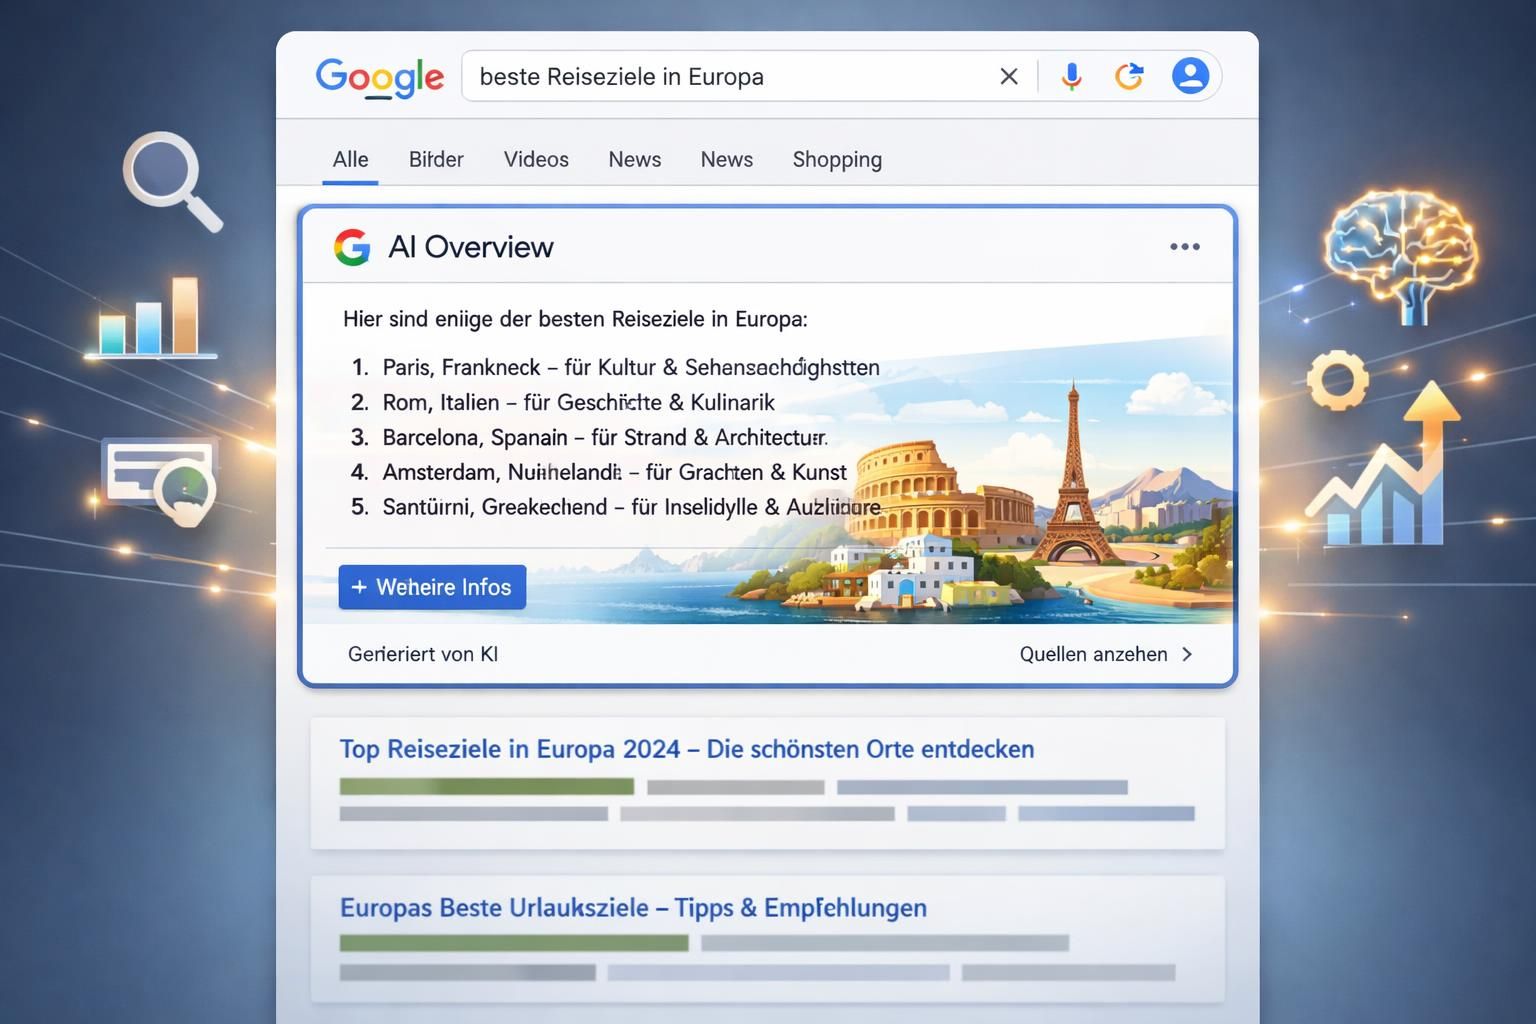Click the AI Overview heading

pyautogui.click(x=470, y=247)
